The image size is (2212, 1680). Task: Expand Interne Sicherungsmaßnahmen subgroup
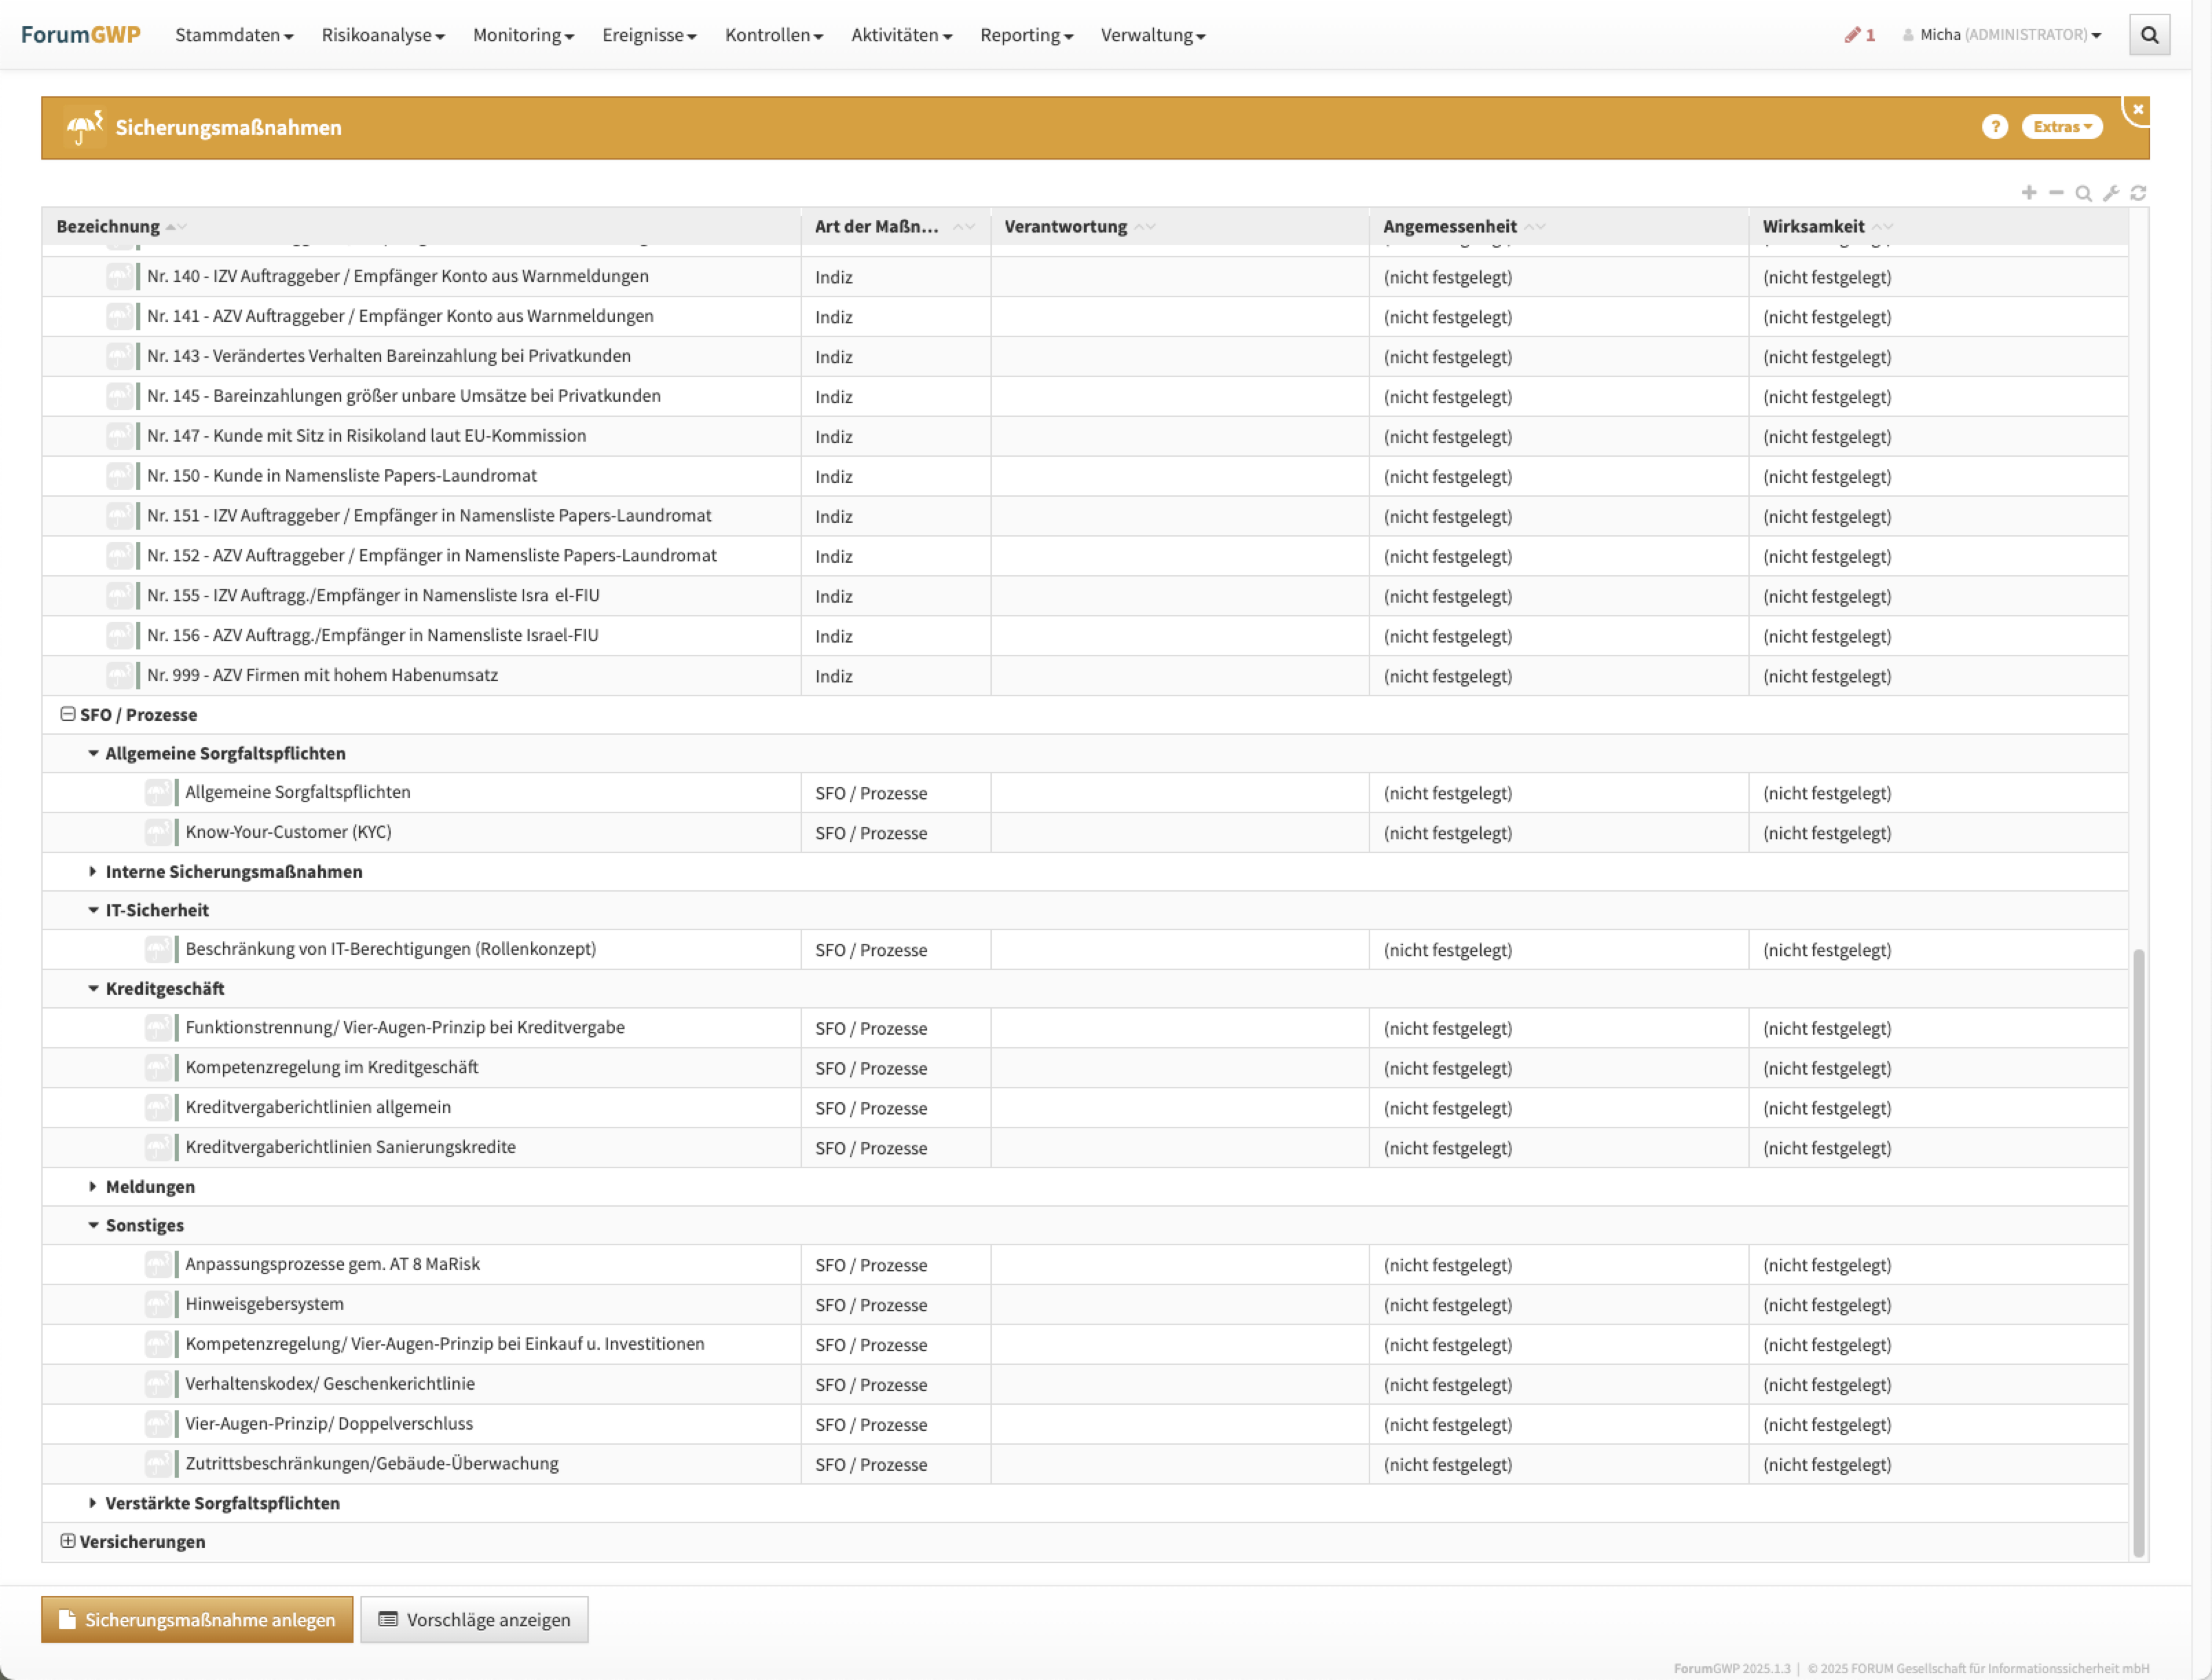[x=93, y=872]
